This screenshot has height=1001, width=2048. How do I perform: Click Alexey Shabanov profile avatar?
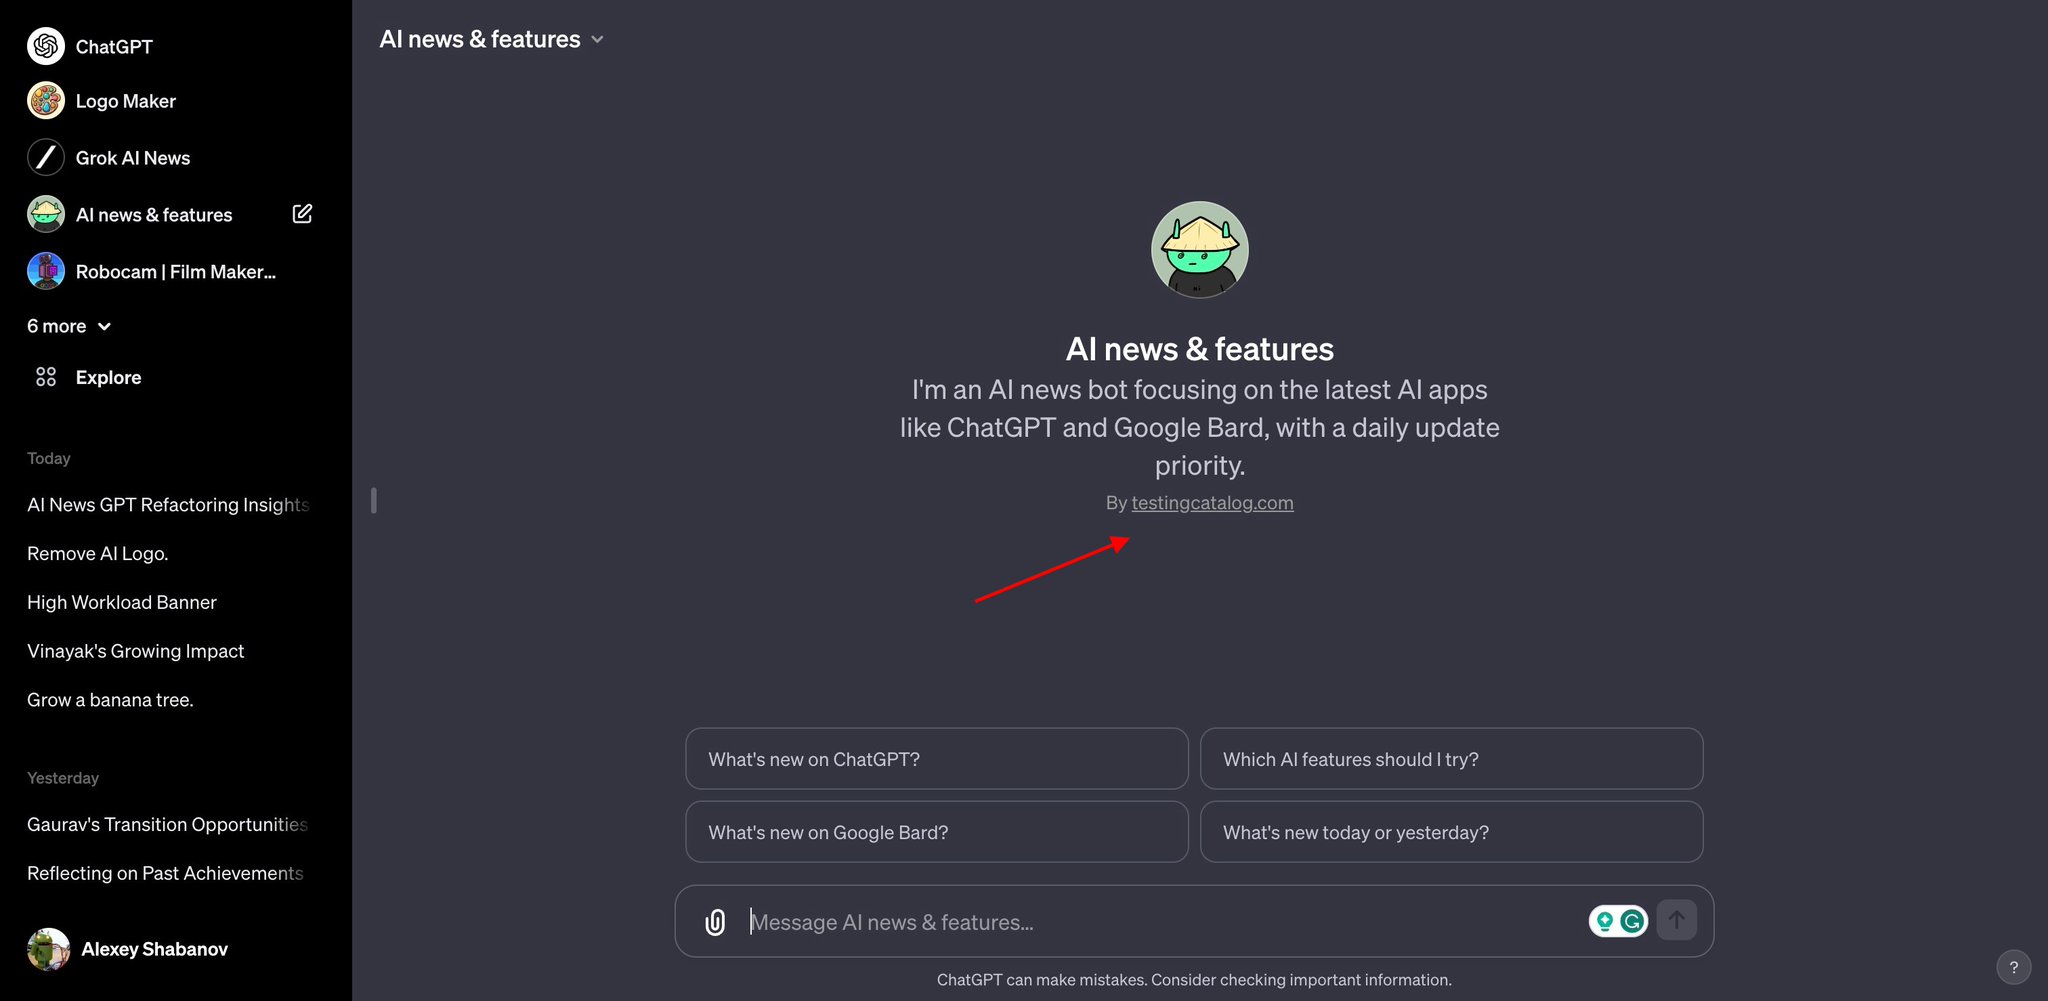point(48,949)
